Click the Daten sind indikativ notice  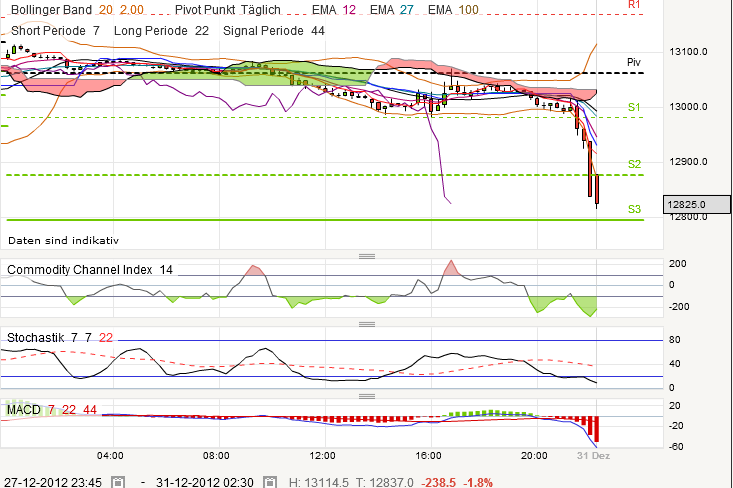click(64, 241)
